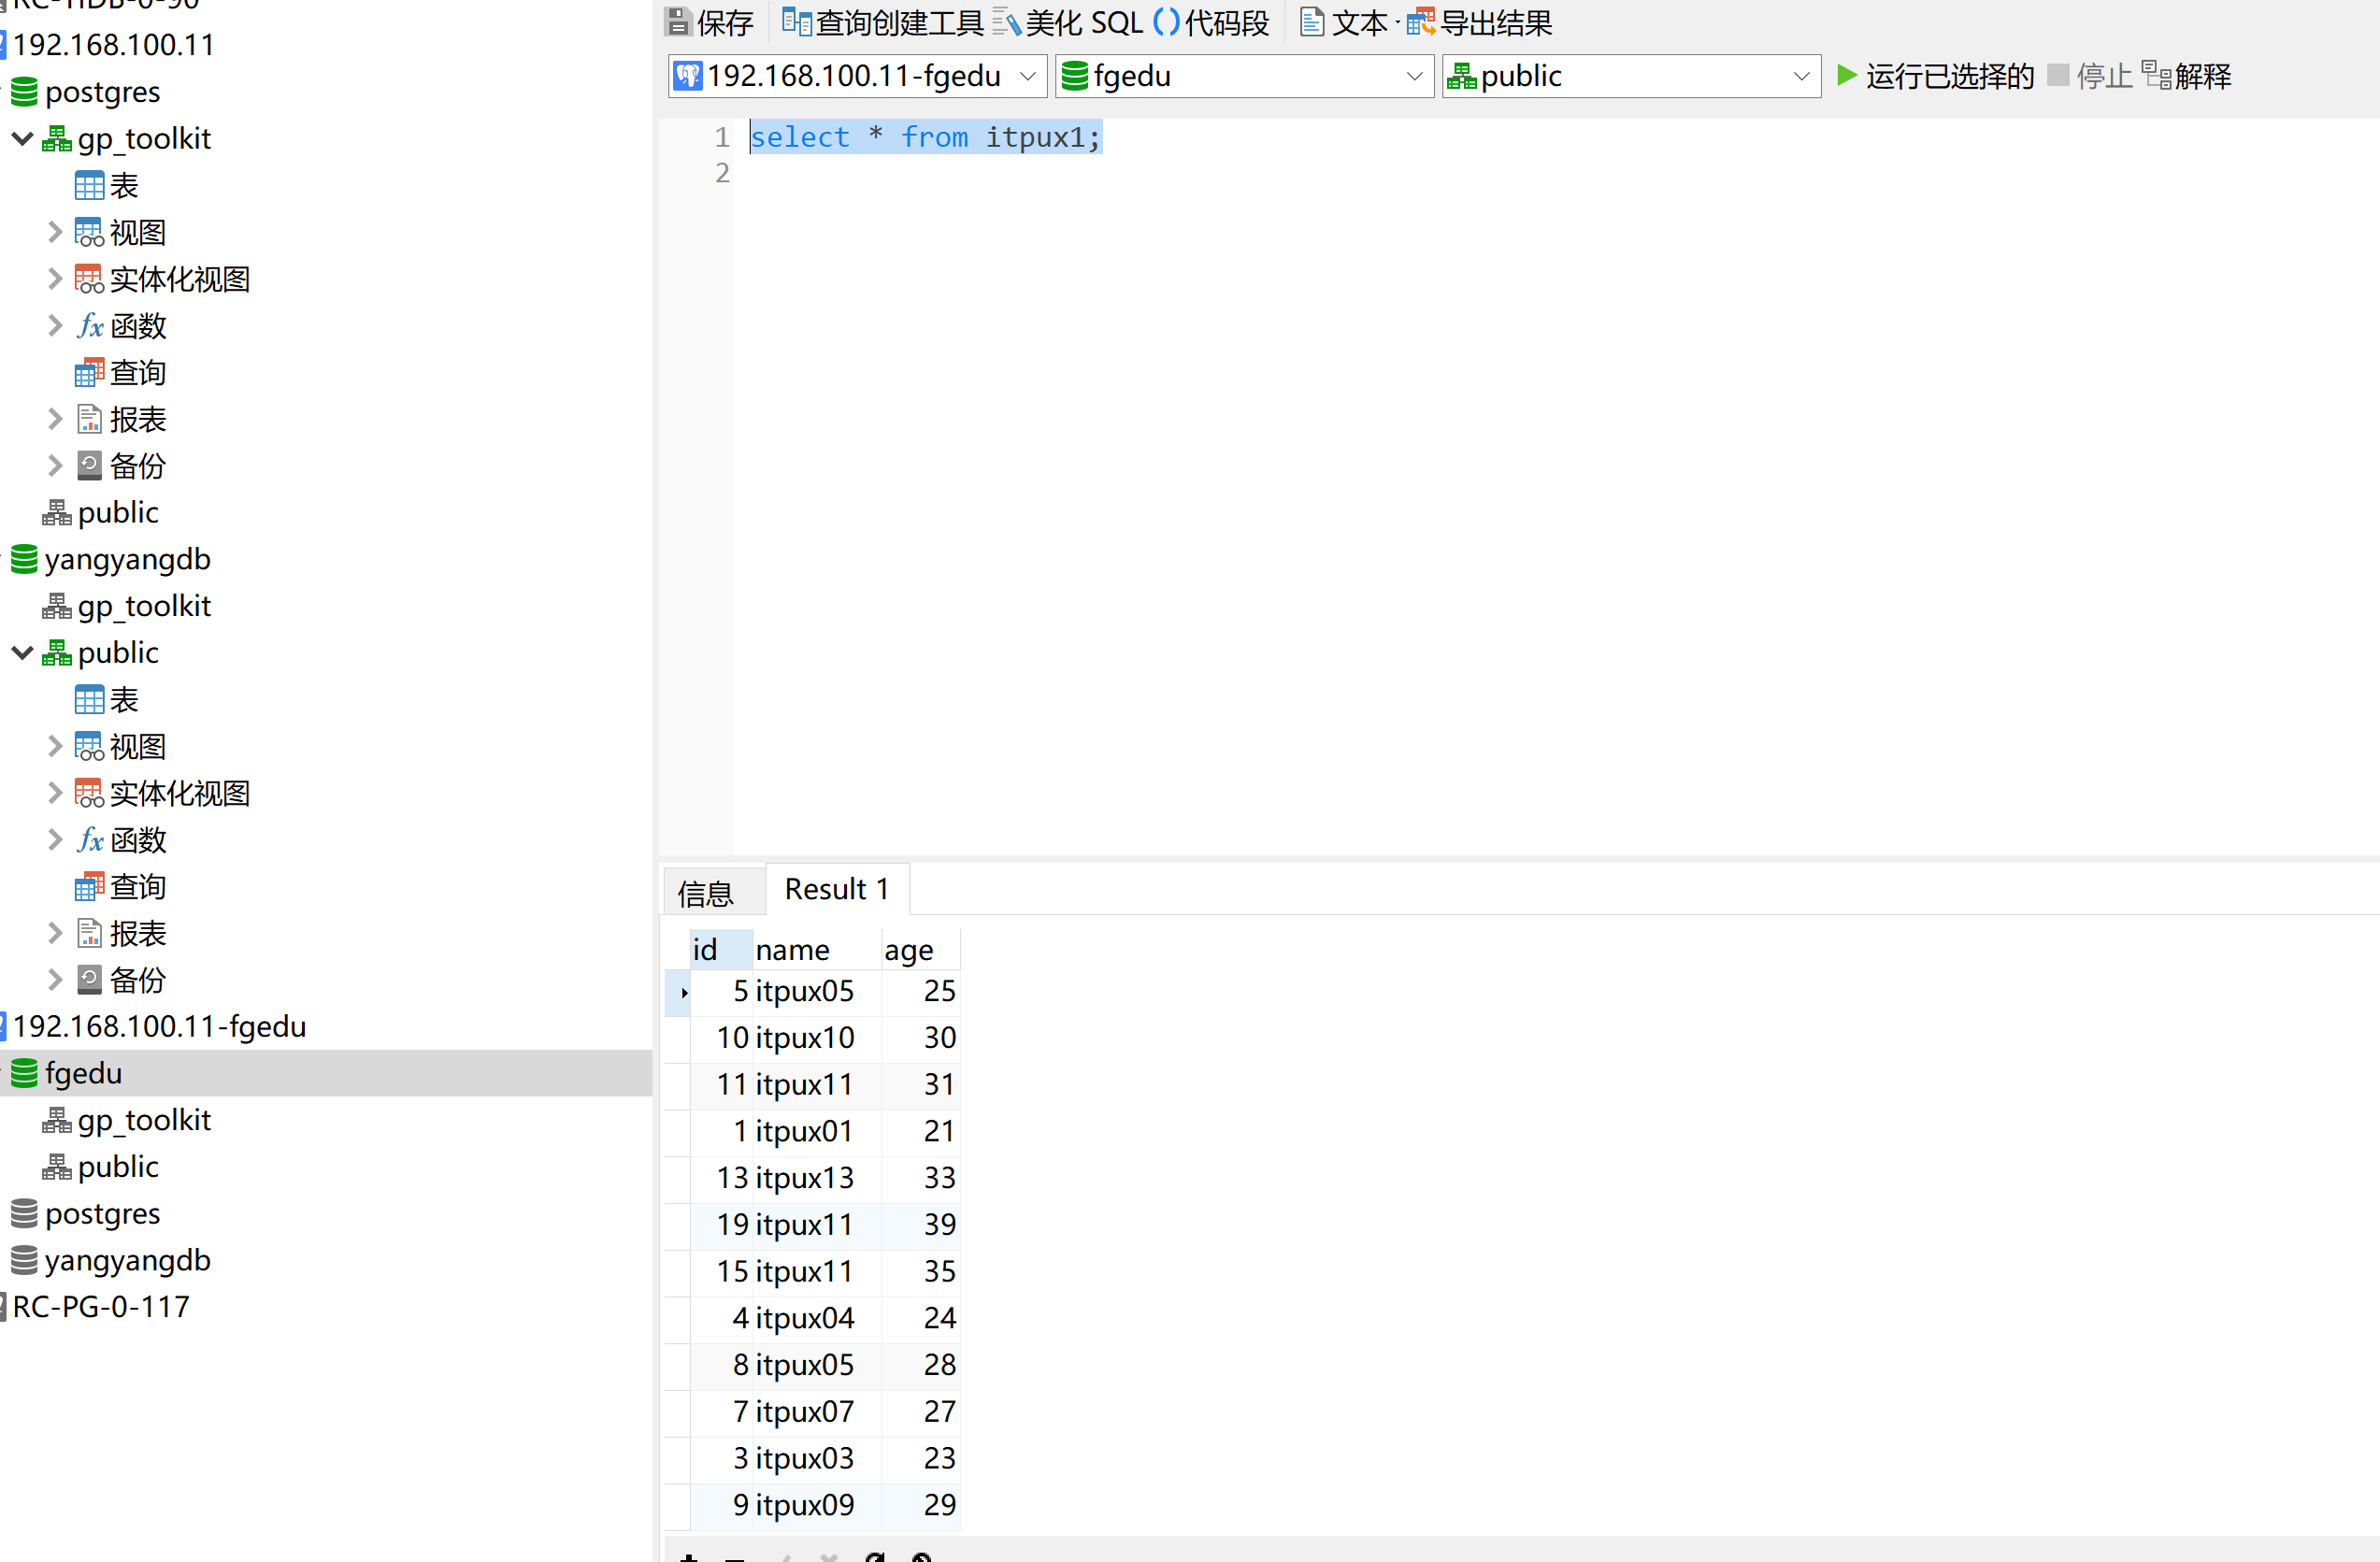
Task: Expand 报表 under the expanded gp_toolkit
Action: click(55, 419)
